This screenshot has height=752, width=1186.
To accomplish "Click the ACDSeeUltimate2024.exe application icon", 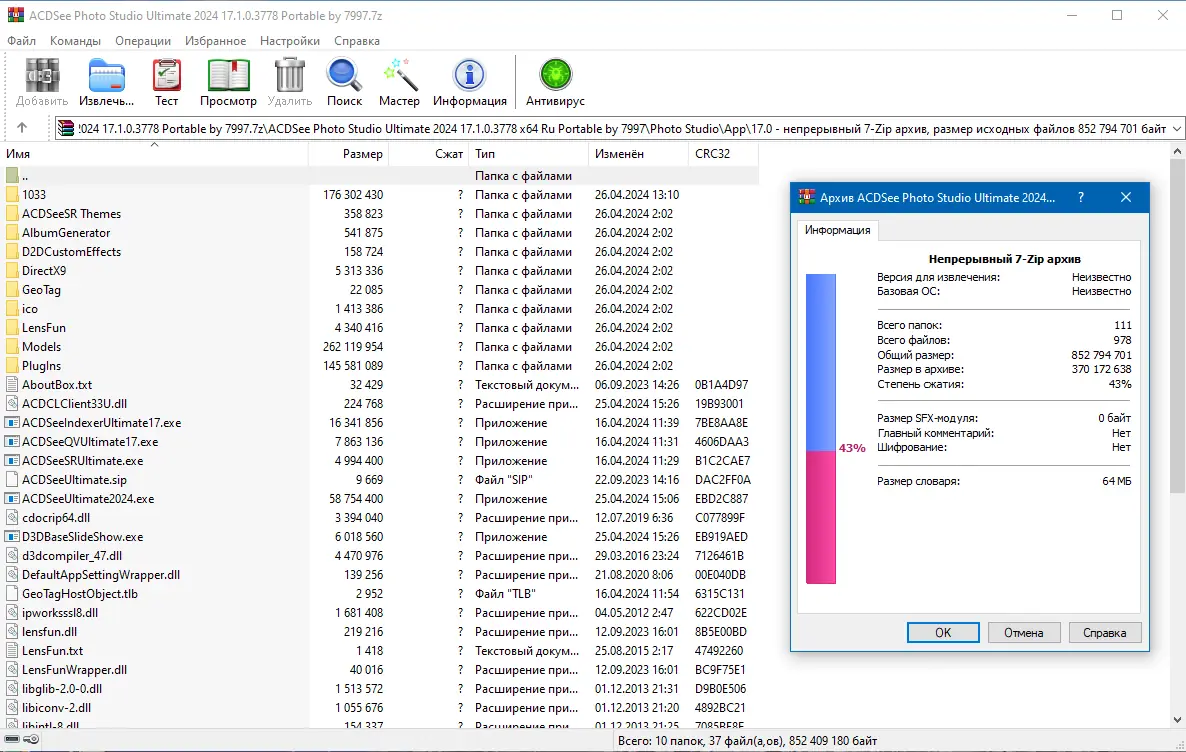I will [11, 499].
